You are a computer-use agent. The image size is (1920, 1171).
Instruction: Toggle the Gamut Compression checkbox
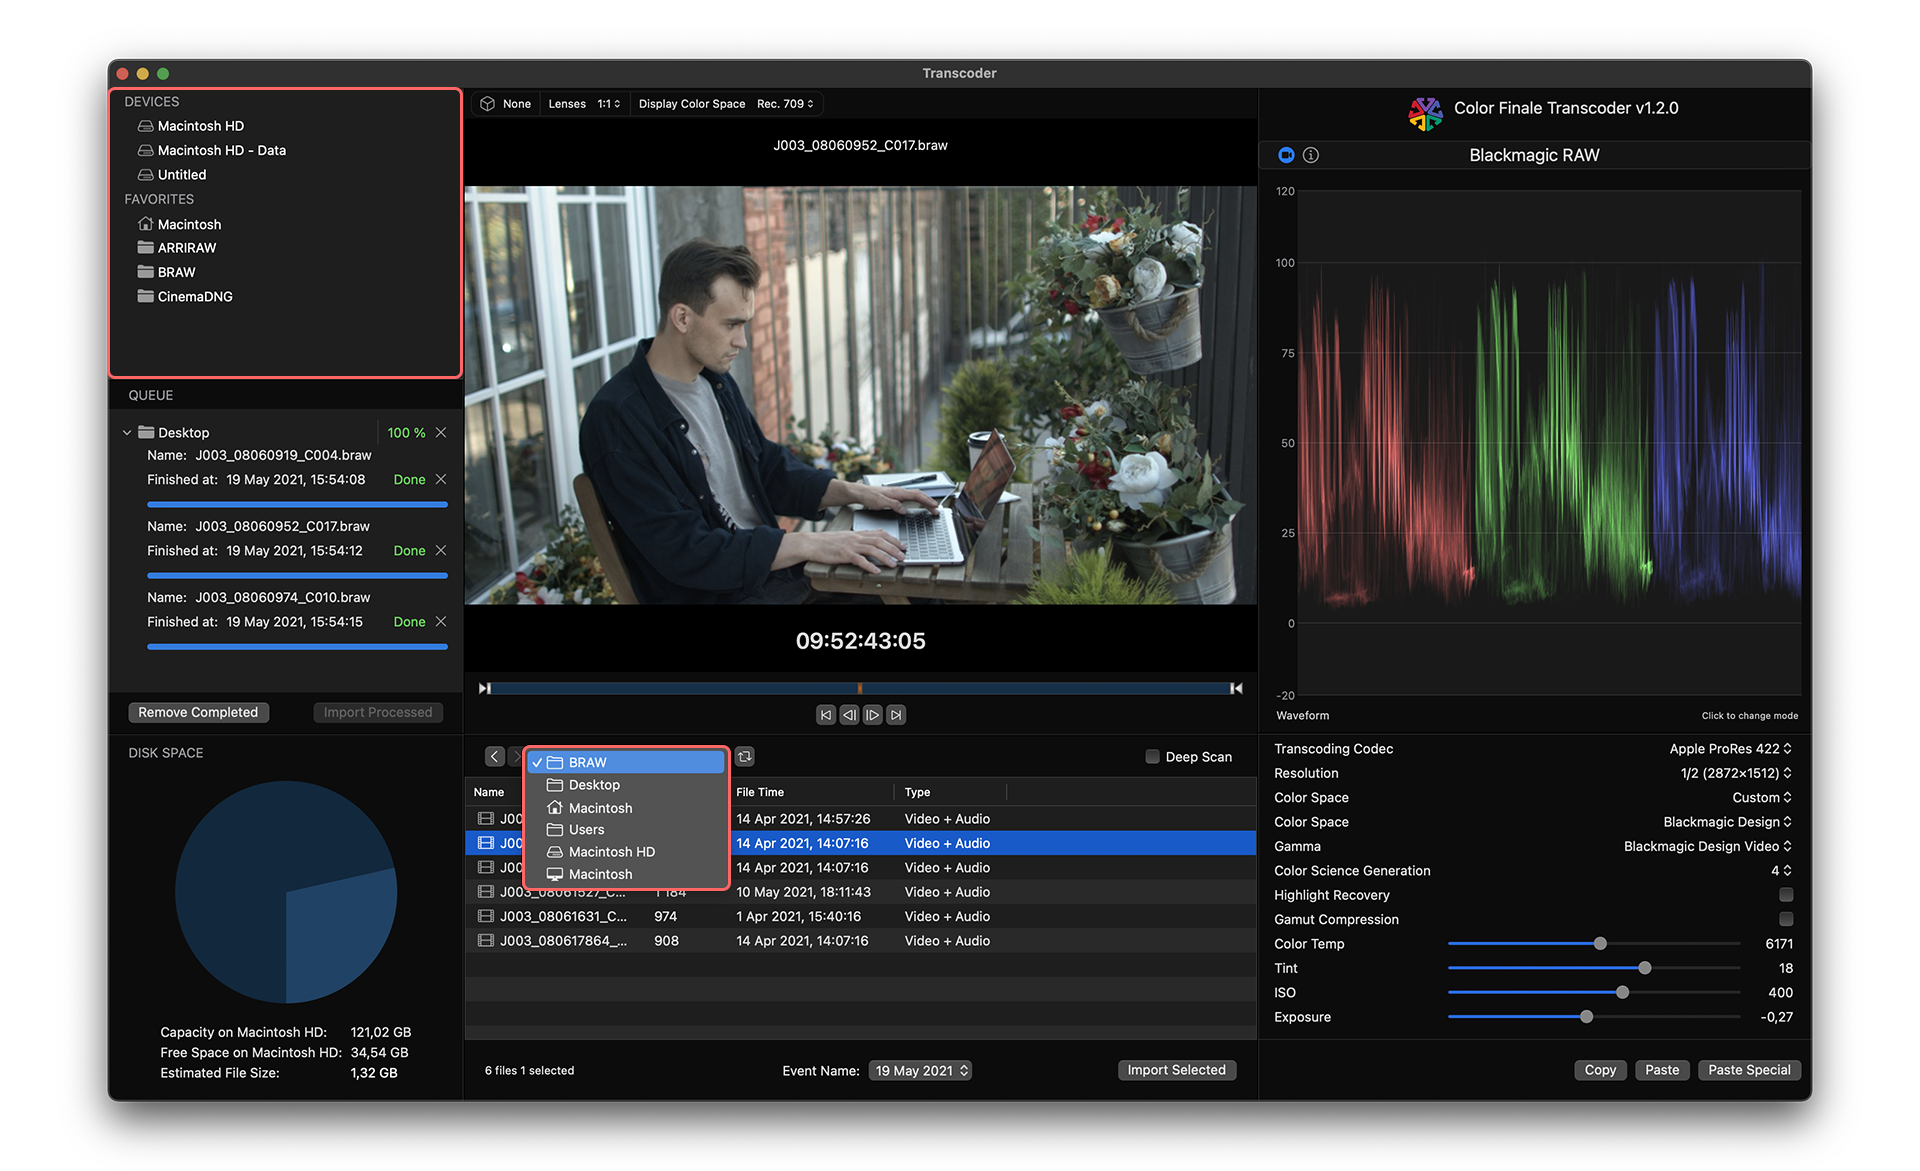(1786, 919)
